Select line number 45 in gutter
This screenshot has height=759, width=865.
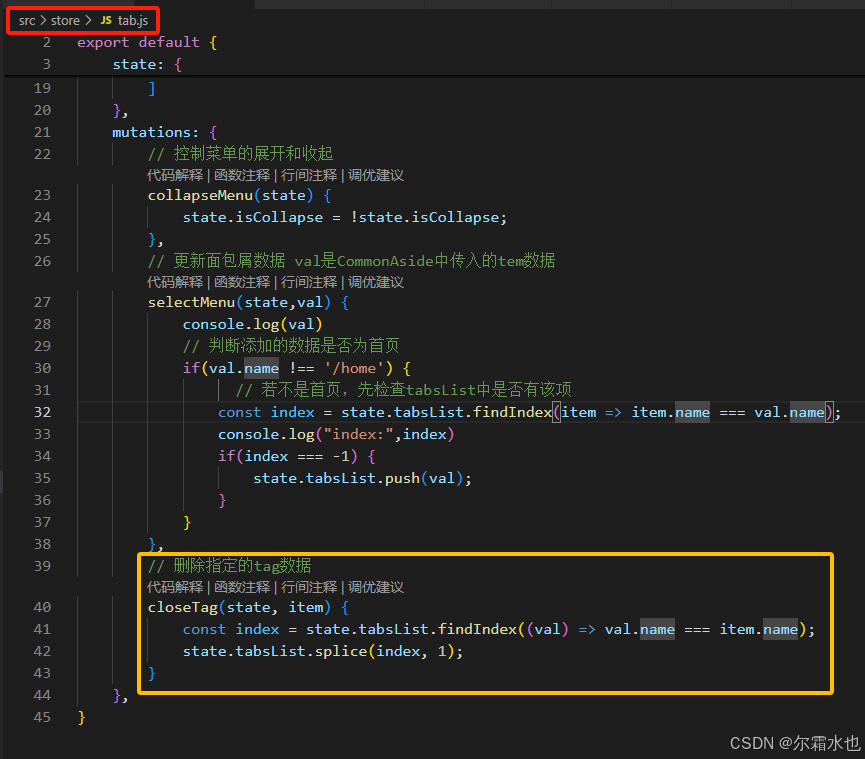42,717
